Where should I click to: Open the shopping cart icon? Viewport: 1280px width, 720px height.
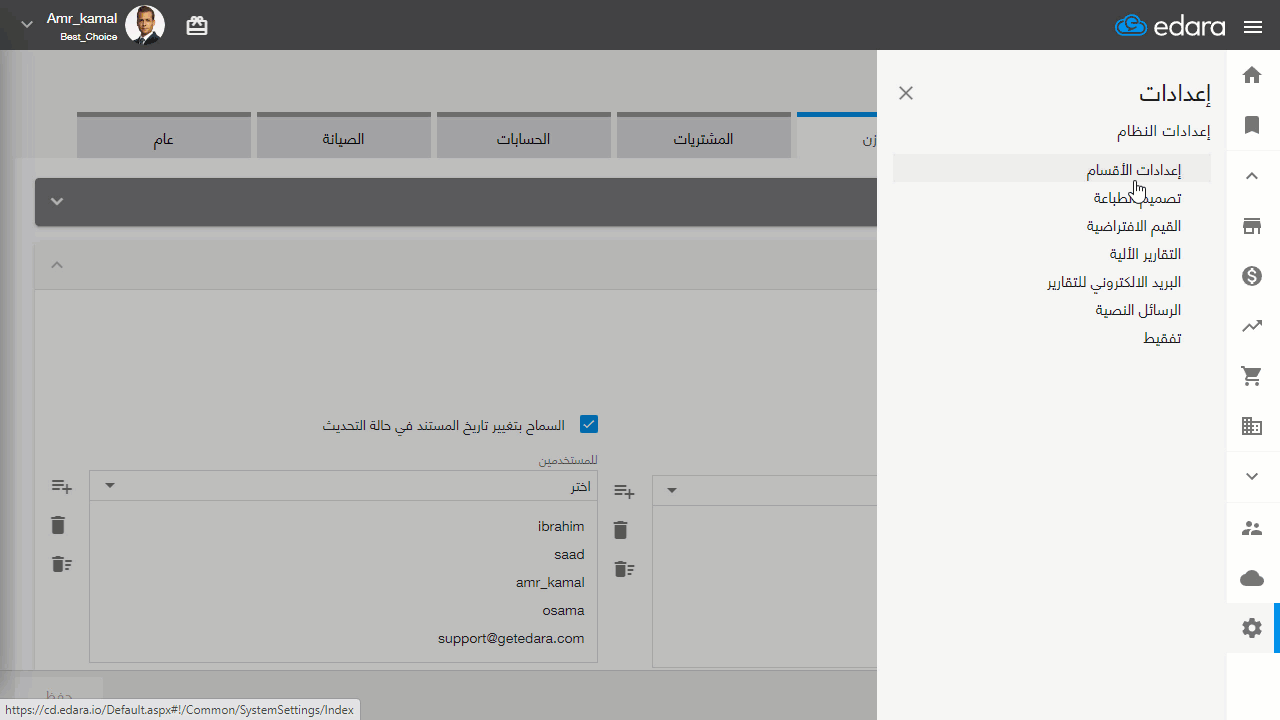[x=1252, y=376]
